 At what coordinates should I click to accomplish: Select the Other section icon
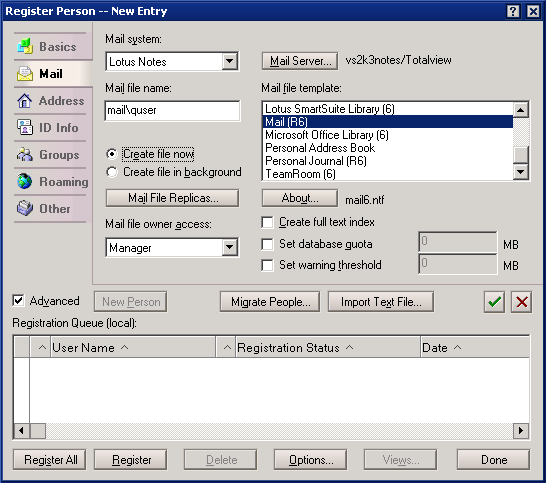point(25,208)
